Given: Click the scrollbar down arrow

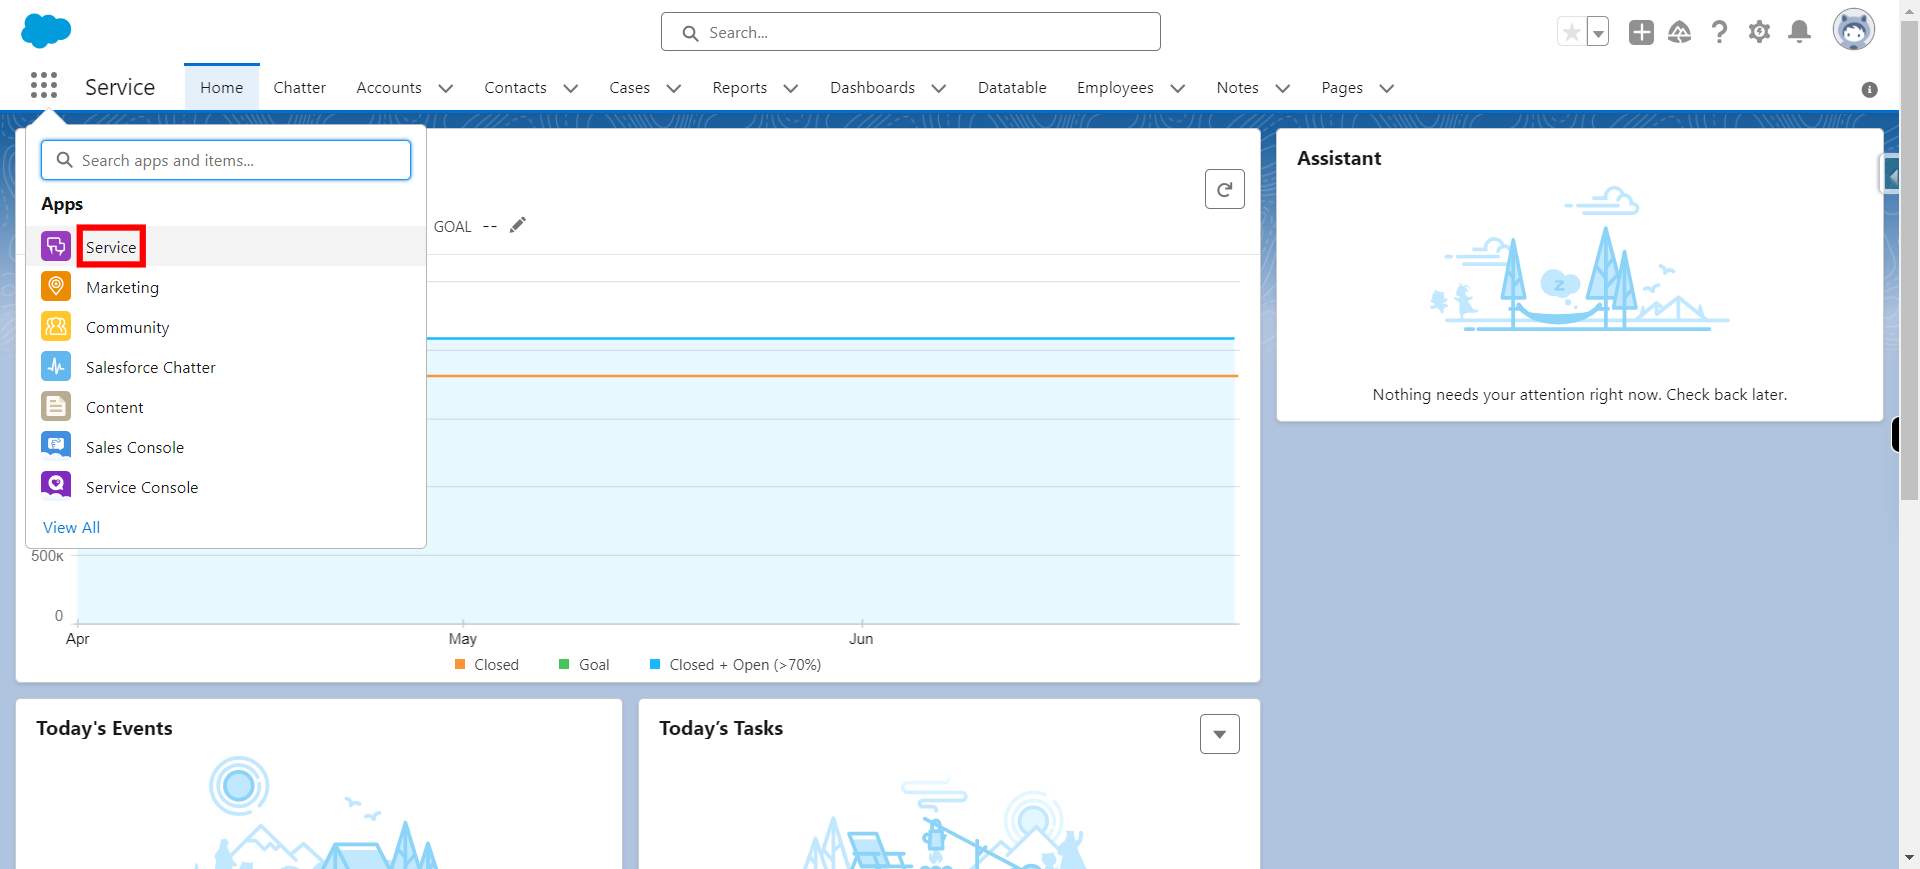Looking at the screenshot, I should point(1909,858).
